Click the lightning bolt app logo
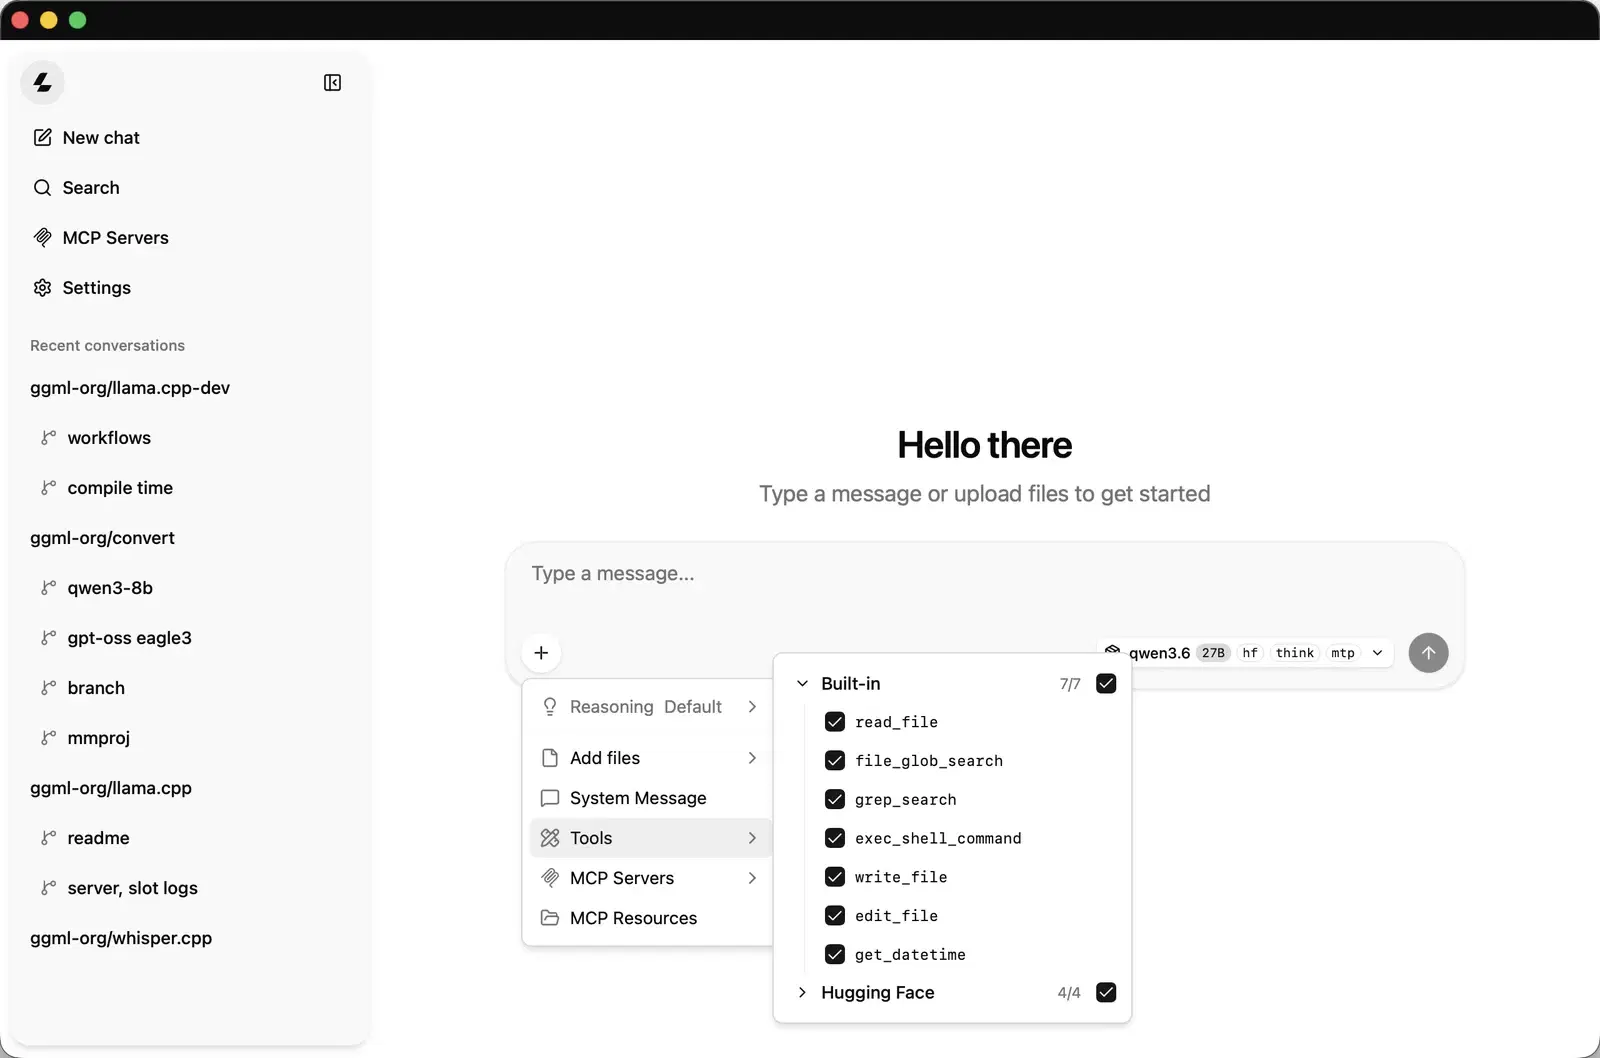The image size is (1600, 1058). pos(42,82)
